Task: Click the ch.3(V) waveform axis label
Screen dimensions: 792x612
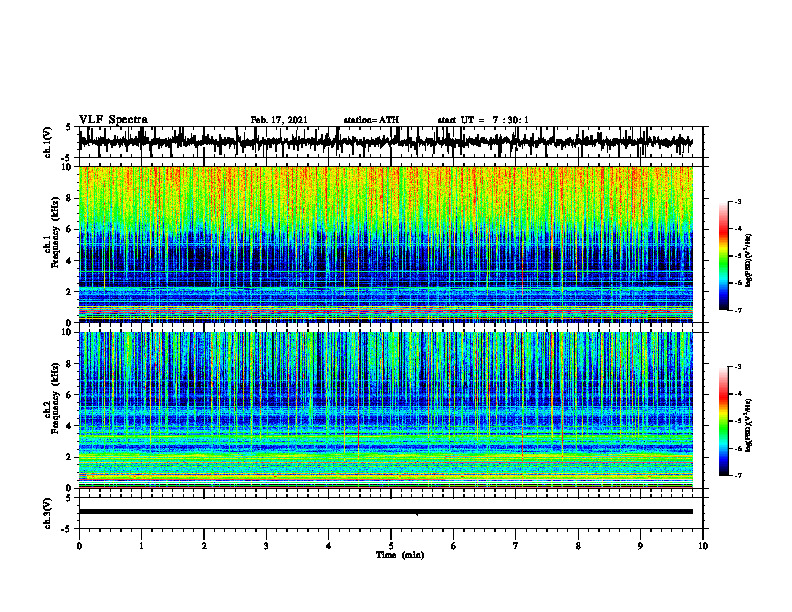Action: coord(48,513)
